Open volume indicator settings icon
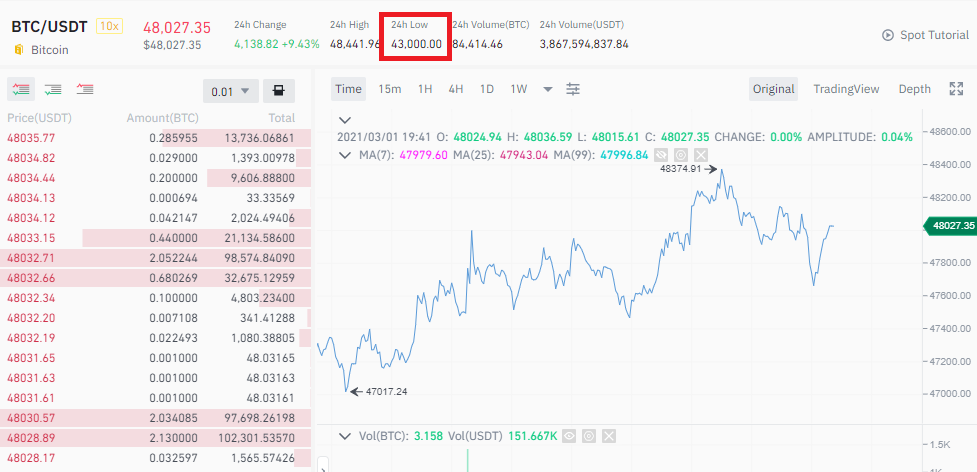977x472 pixels. tap(588, 436)
